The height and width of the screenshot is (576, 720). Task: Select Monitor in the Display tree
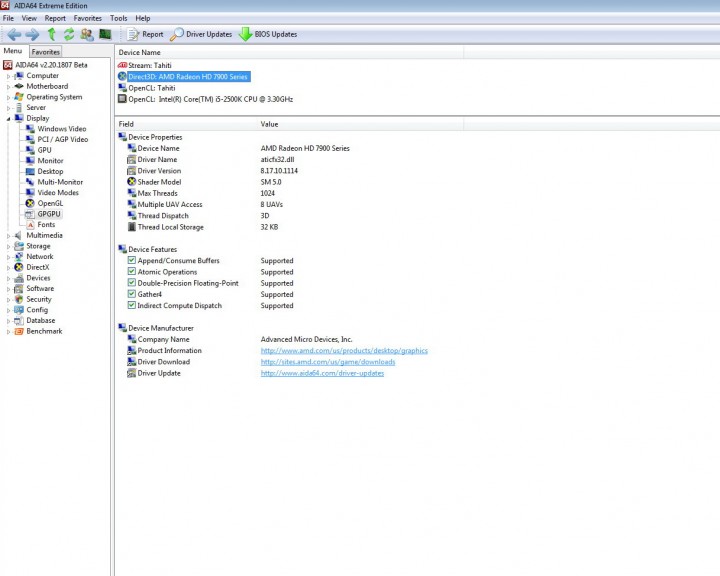pos(50,160)
